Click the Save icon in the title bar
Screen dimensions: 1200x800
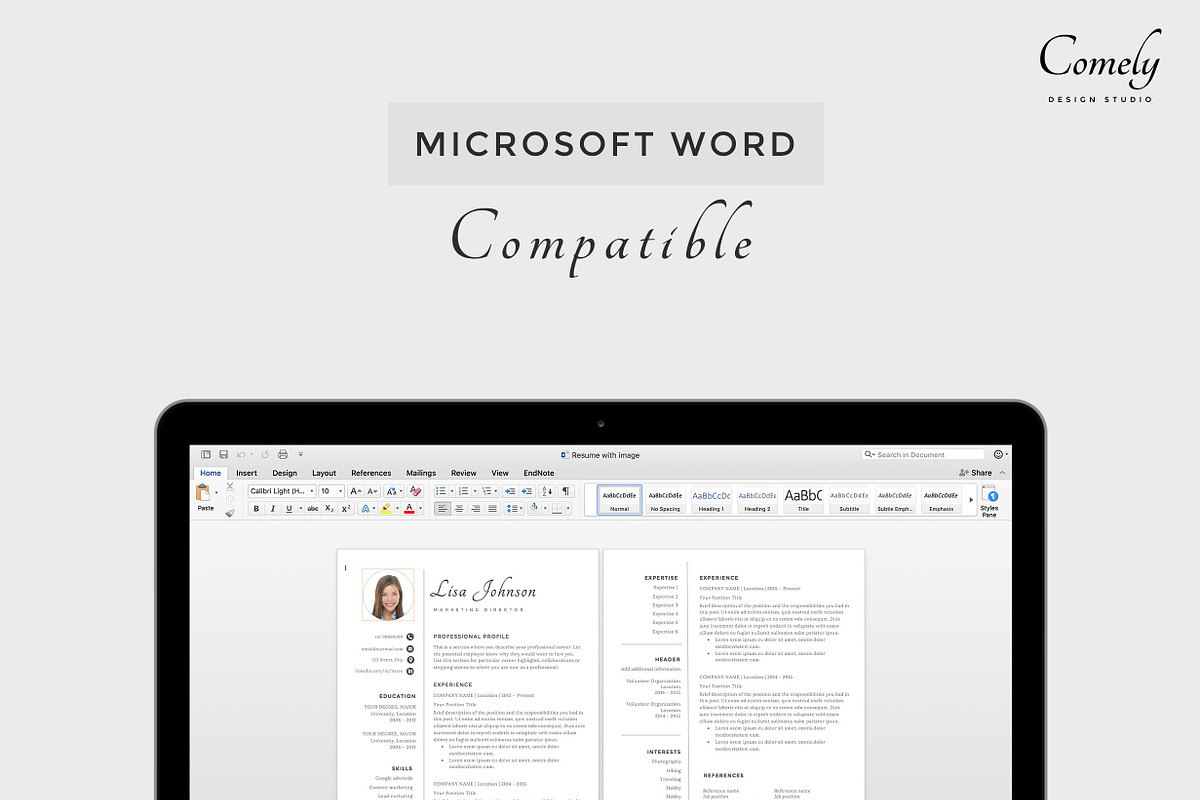point(223,454)
